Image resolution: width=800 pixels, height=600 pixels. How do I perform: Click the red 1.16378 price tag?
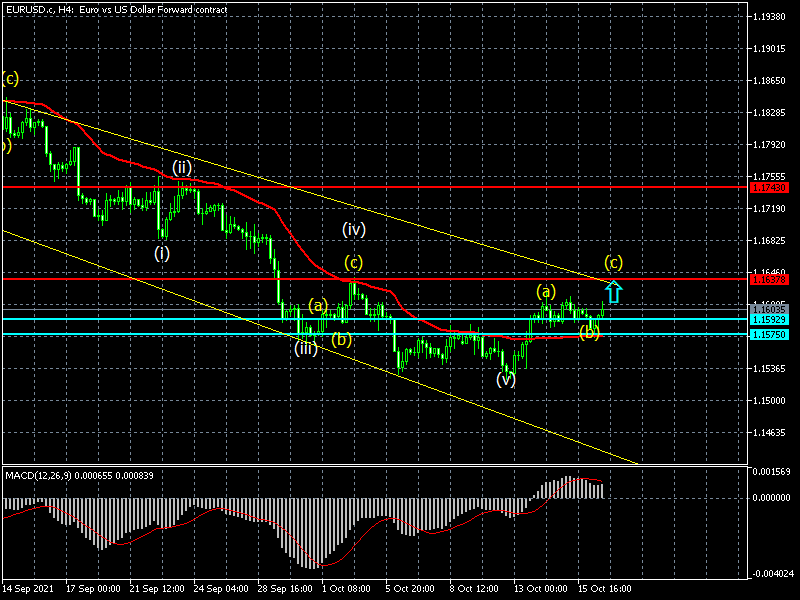click(x=772, y=279)
